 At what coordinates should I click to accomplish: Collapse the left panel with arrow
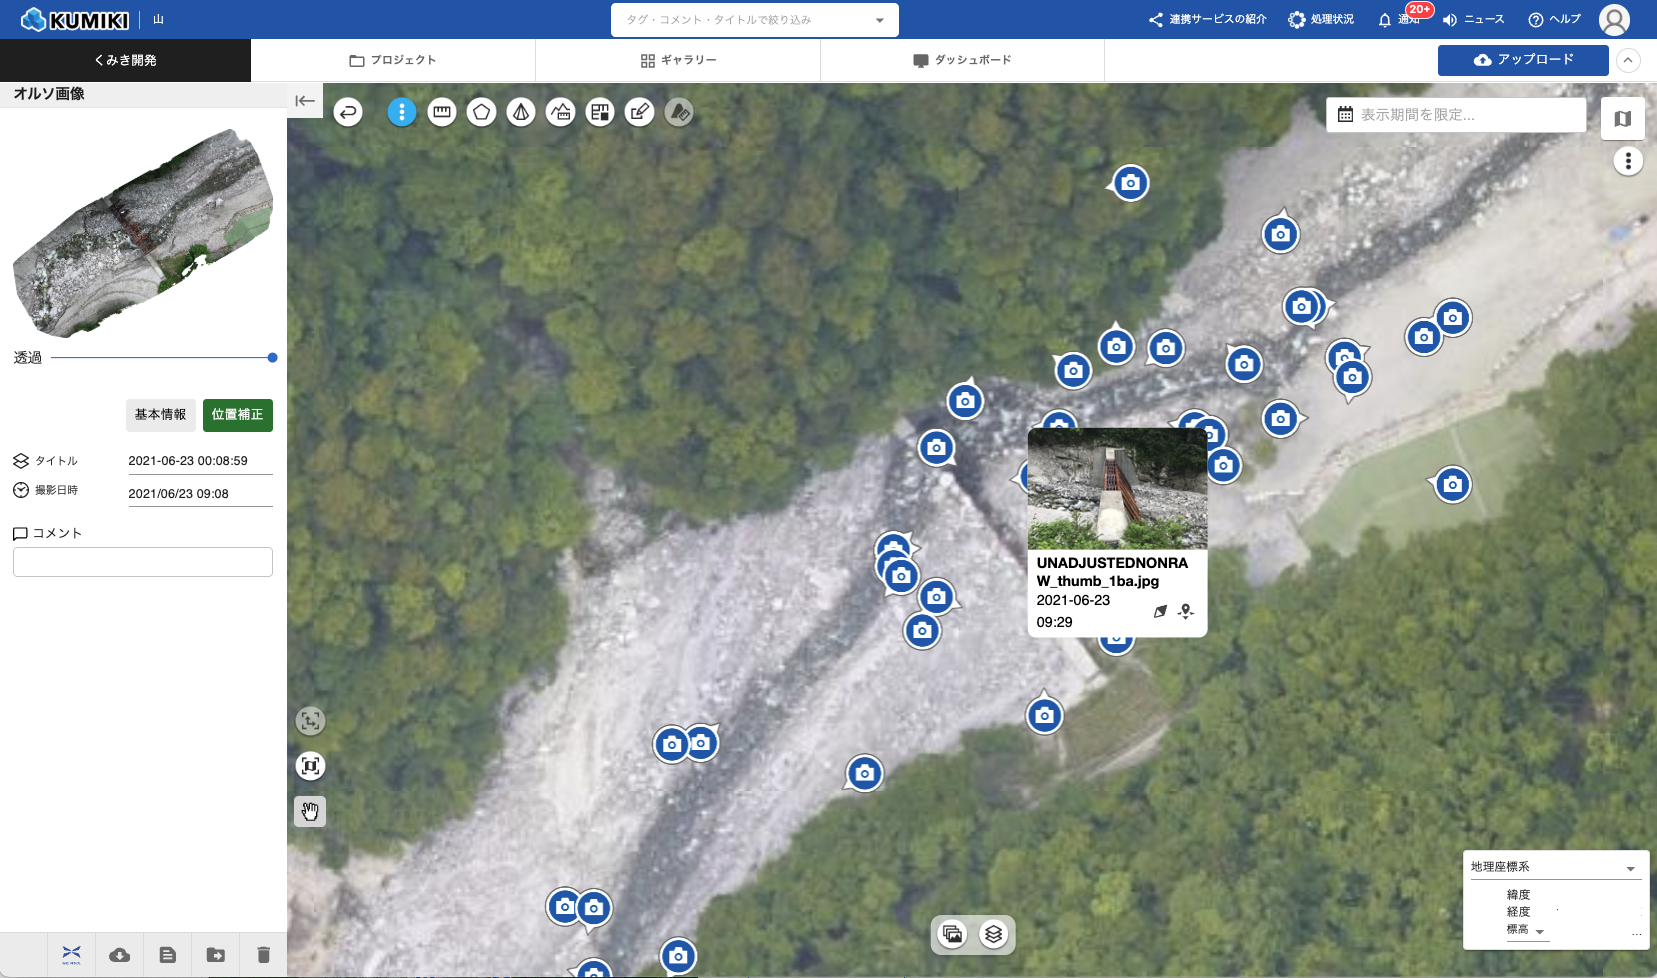[305, 100]
